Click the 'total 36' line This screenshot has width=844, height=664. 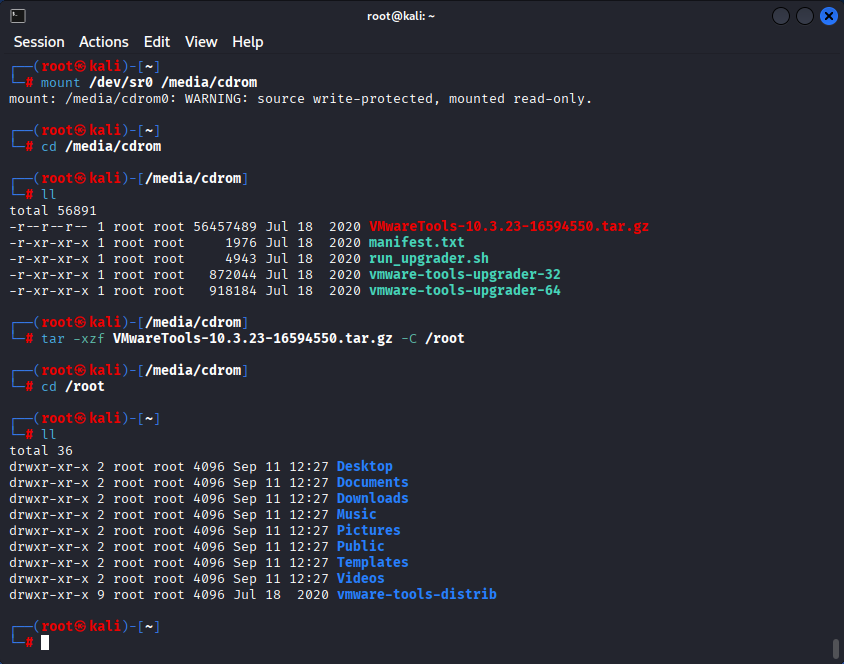point(41,451)
